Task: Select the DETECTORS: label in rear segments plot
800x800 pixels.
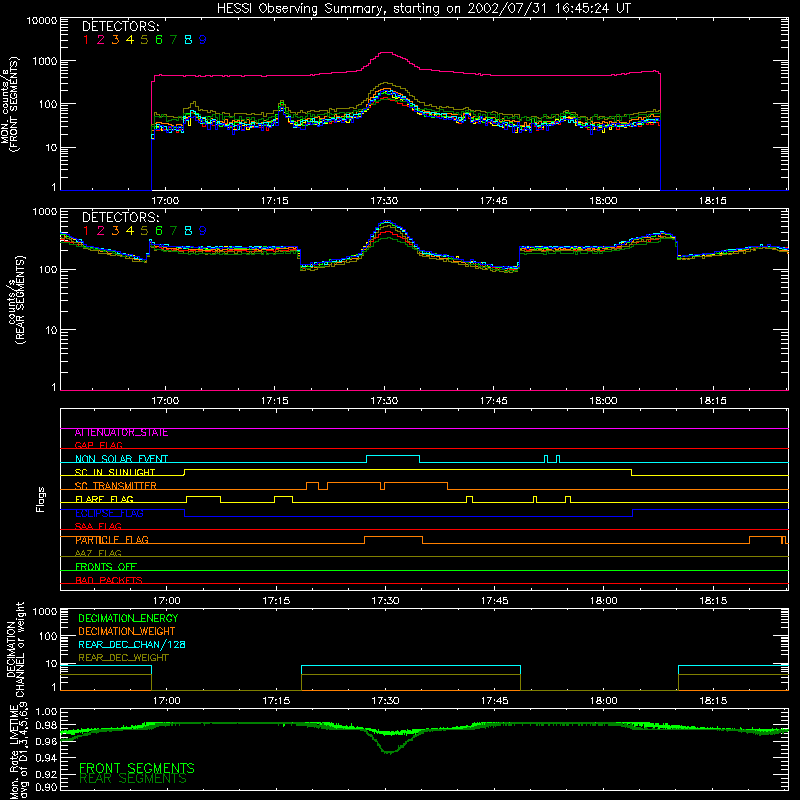Action: click(x=120, y=218)
